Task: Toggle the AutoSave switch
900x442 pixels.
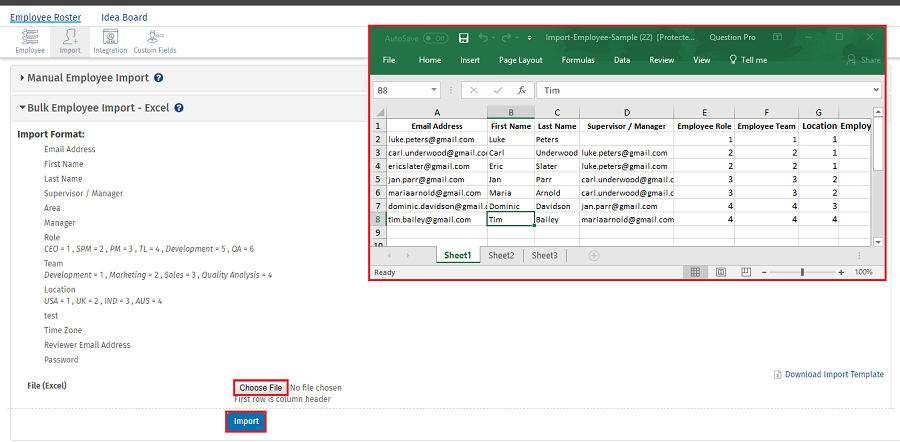Action: pyautogui.click(x=435, y=38)
